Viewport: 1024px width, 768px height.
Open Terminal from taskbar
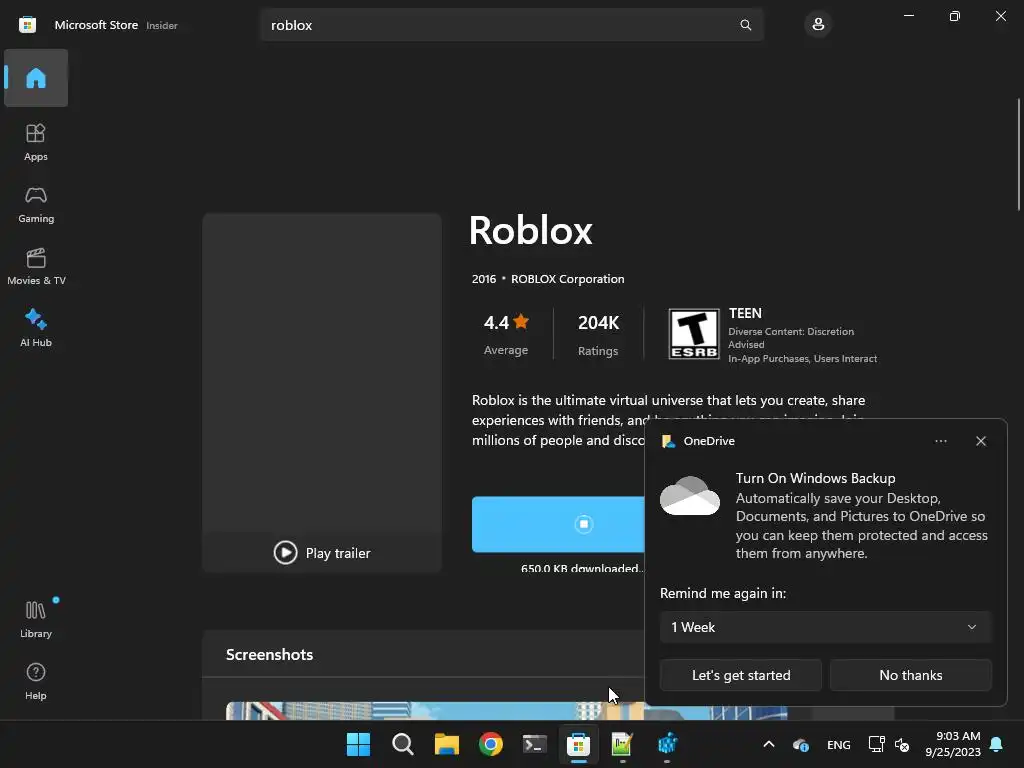[x=534, y=744]
